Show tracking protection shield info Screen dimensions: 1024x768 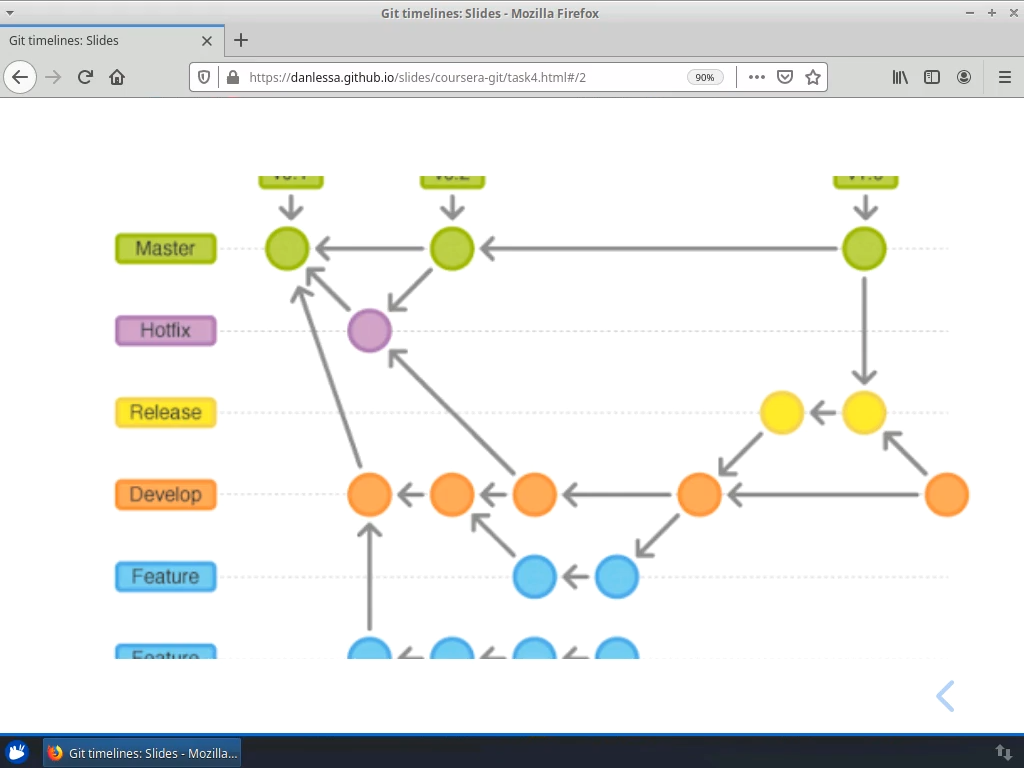(204, 77)
